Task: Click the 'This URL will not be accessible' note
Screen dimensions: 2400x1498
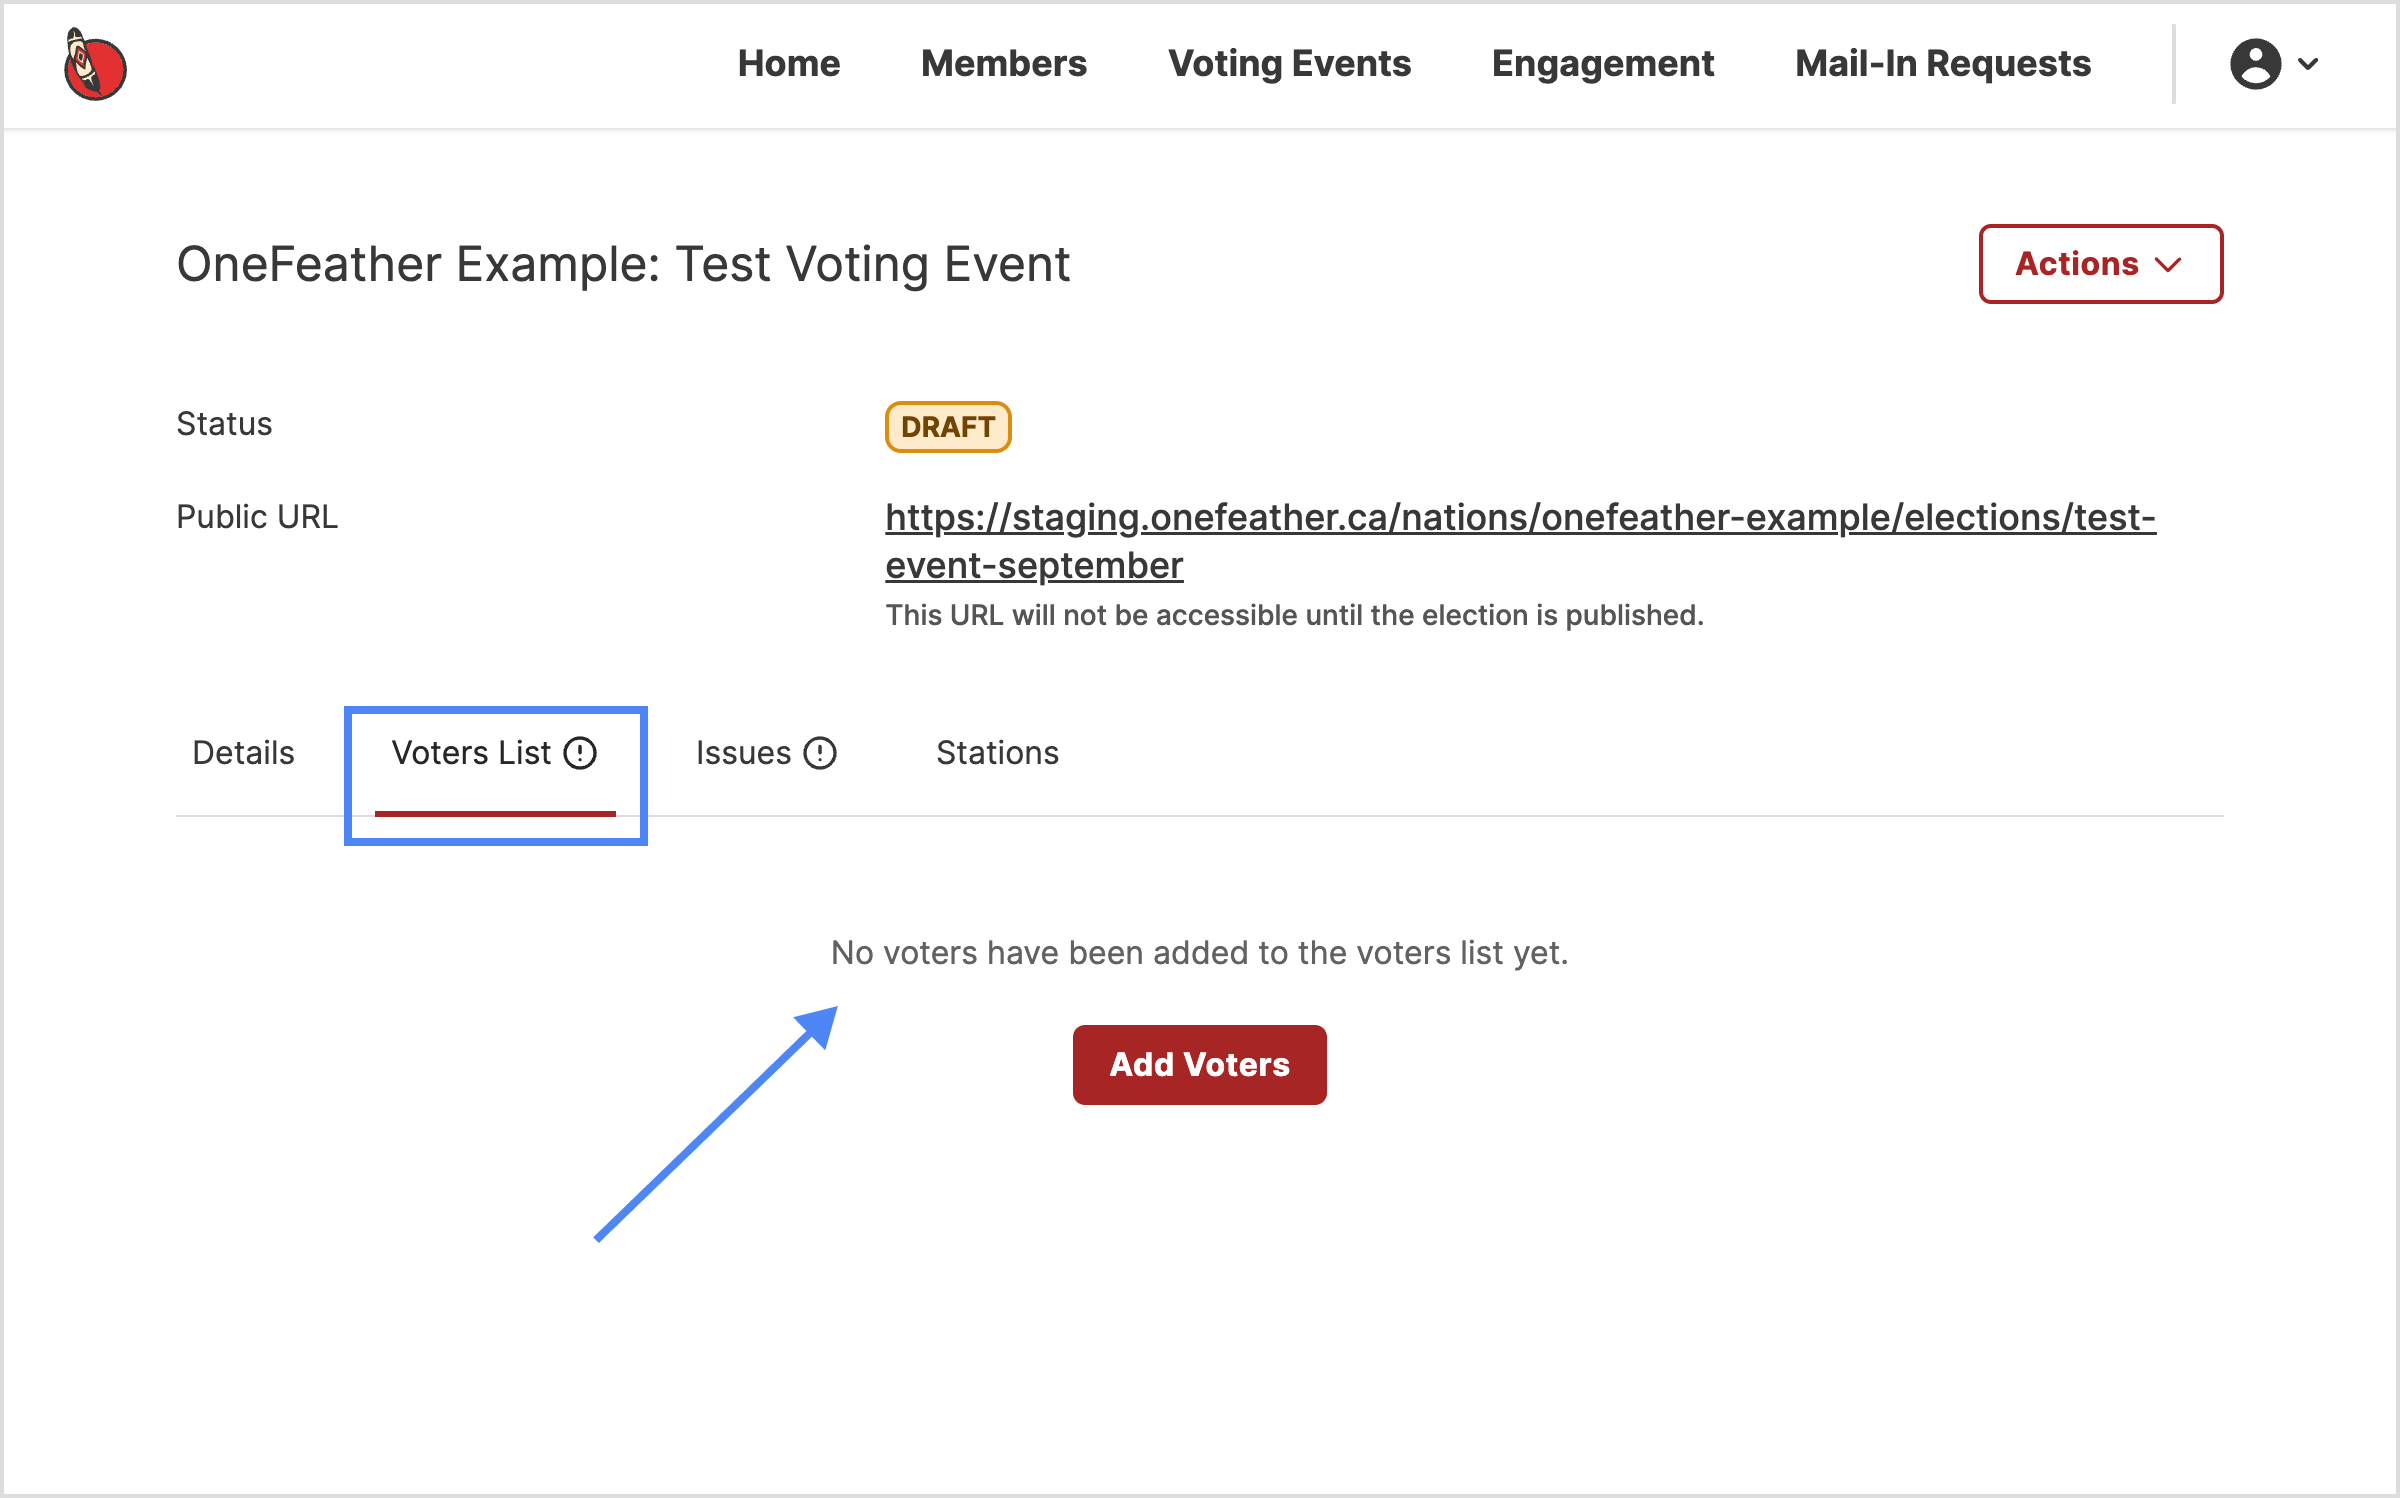Action: [x=1294, y=615]
